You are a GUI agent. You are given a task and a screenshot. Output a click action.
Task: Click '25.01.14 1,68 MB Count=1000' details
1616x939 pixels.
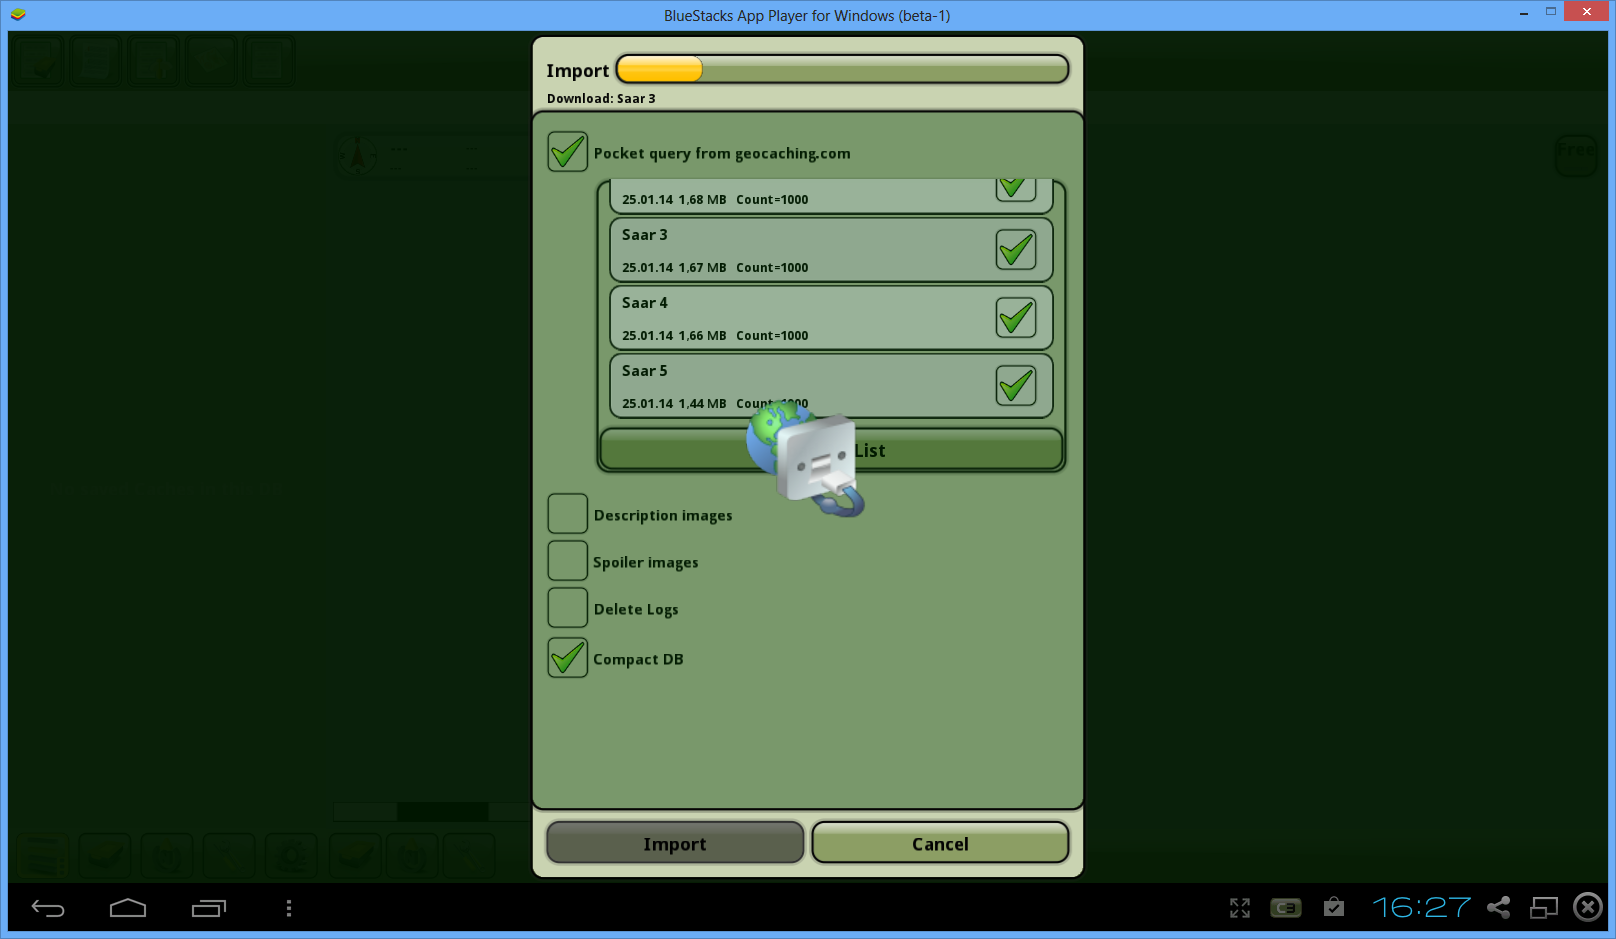(x=715, y=200)
